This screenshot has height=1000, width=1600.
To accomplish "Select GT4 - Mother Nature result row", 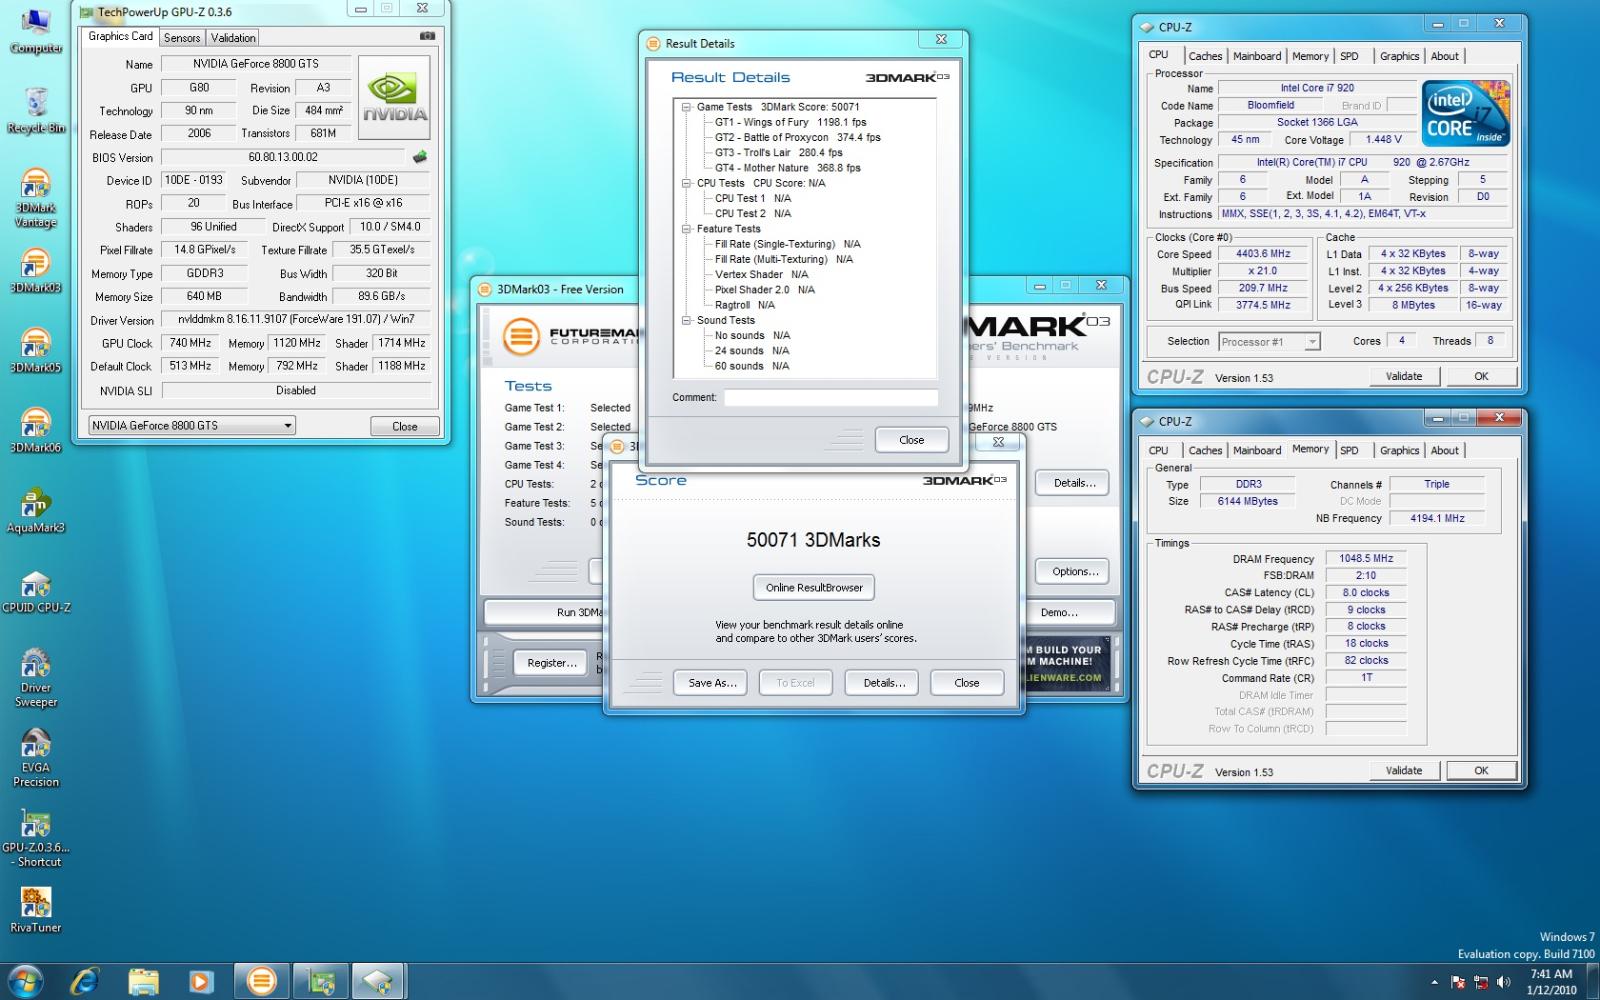I will [787, 168].
